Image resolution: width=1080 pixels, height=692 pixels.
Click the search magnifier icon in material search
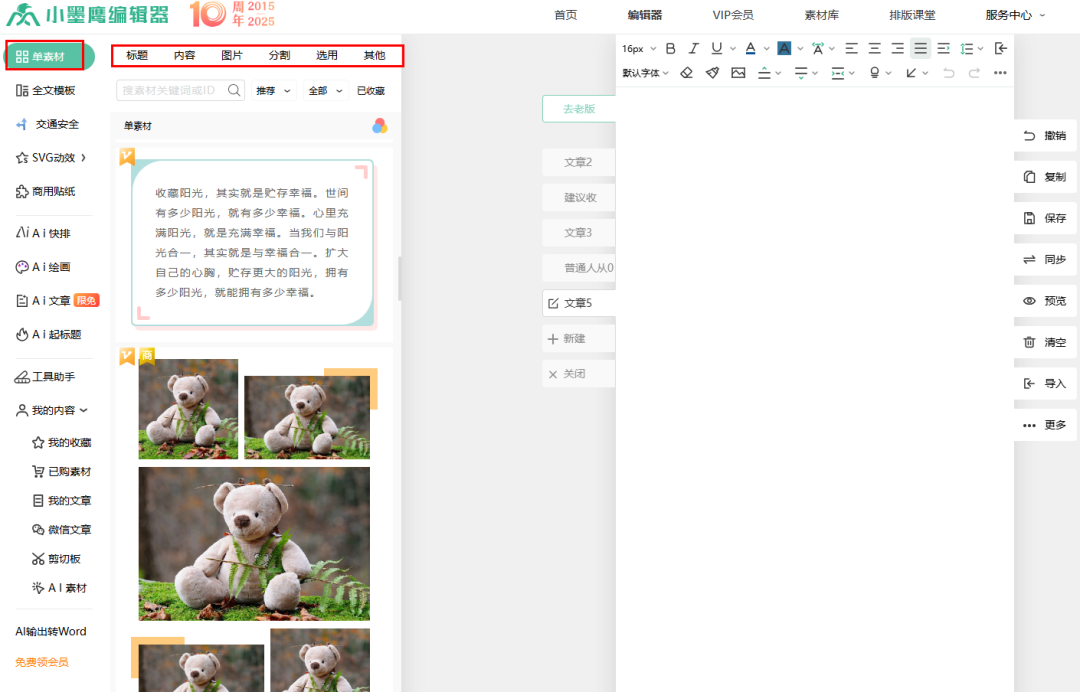pyautogui.click(x=235, y=90)
